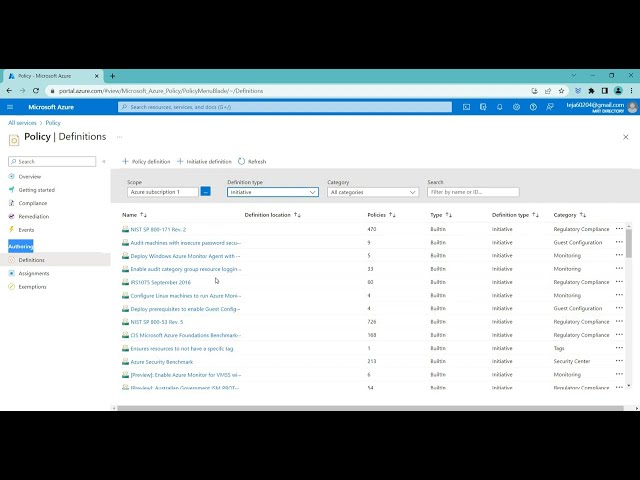Click the Microsoft Azure home label
This screenshot has width=640, height=480.
[x=51, y=107]
